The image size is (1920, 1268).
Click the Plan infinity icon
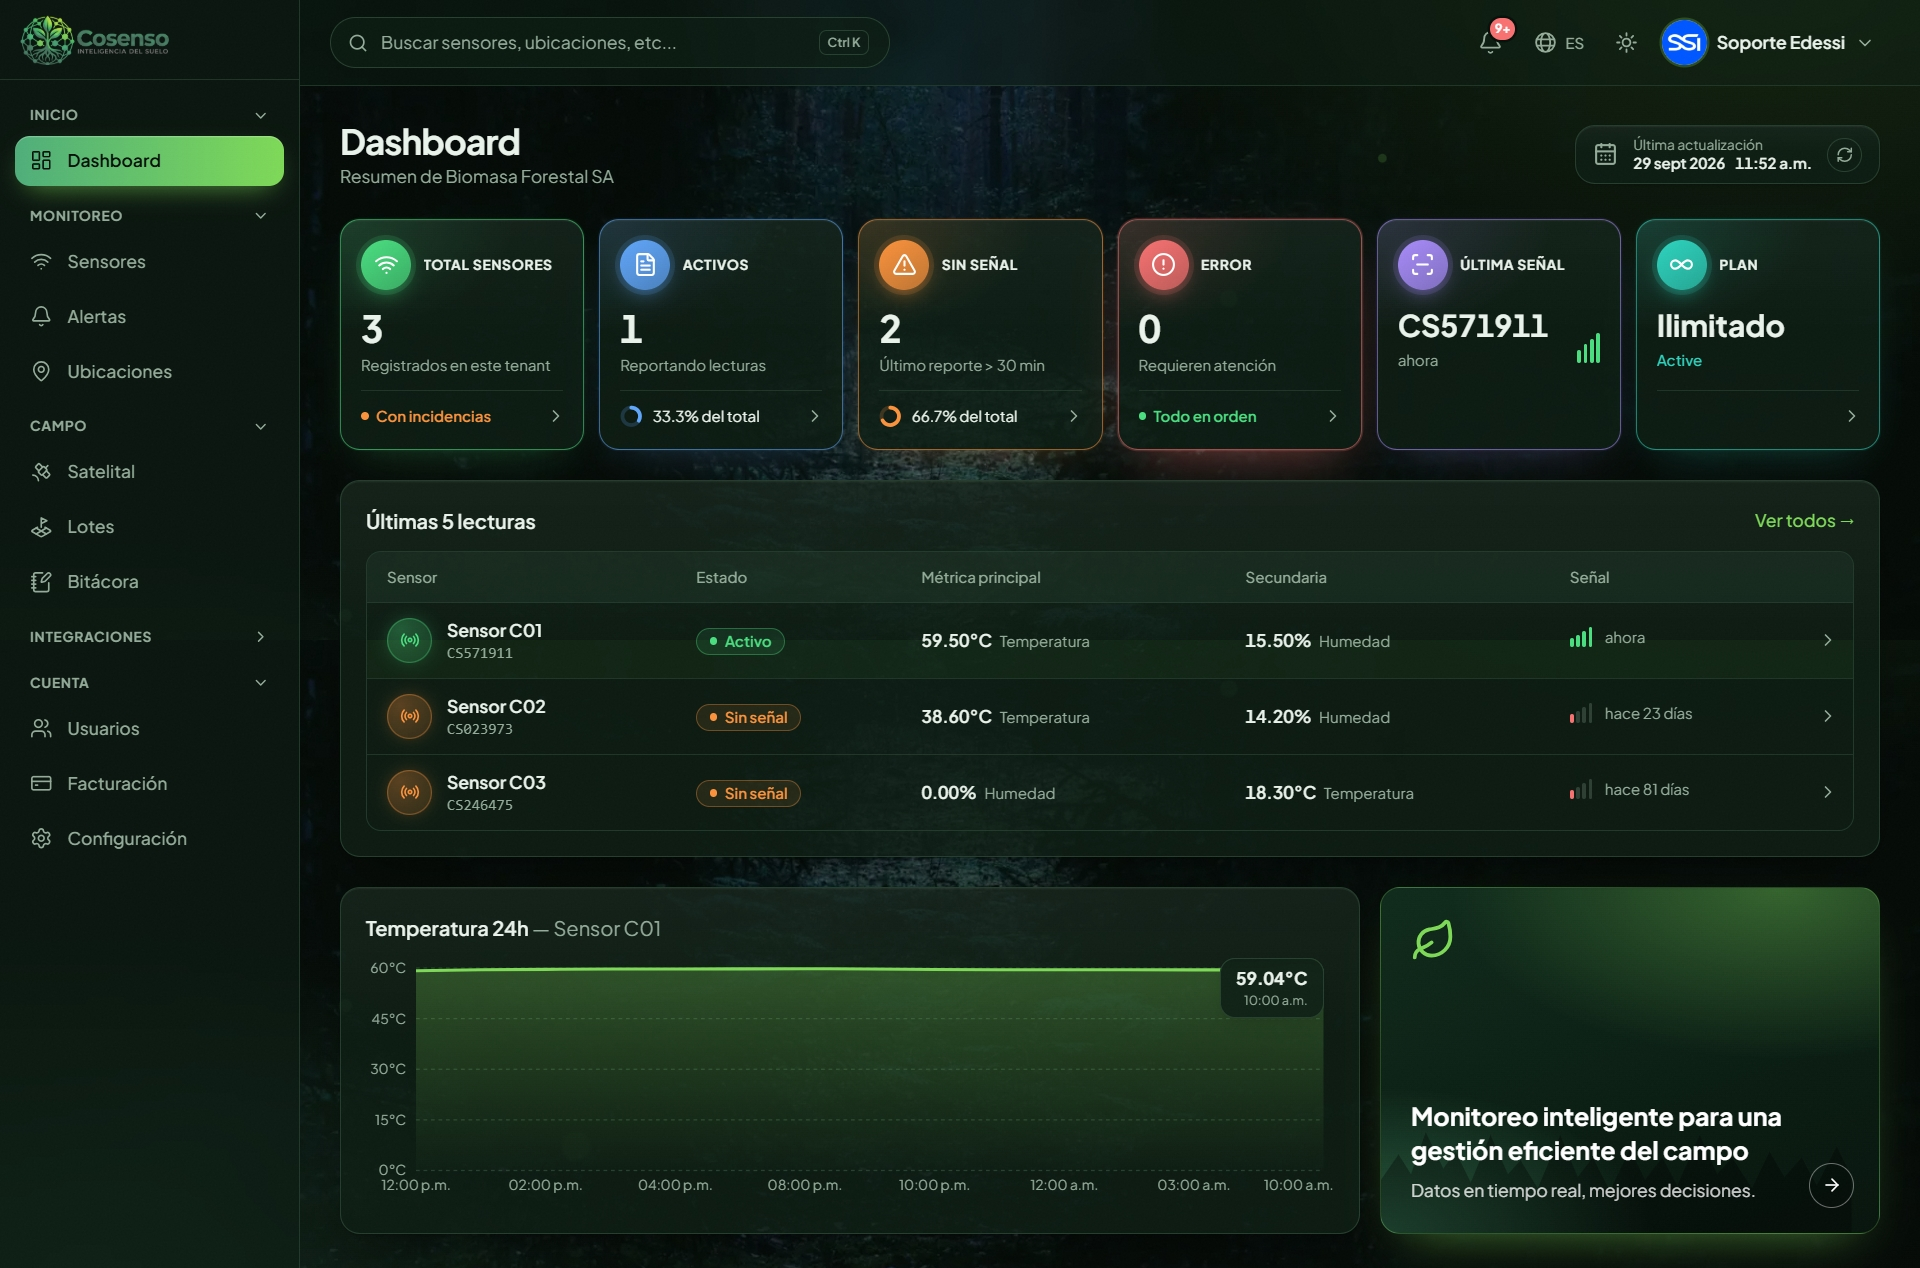click(x=1681, y=265)
